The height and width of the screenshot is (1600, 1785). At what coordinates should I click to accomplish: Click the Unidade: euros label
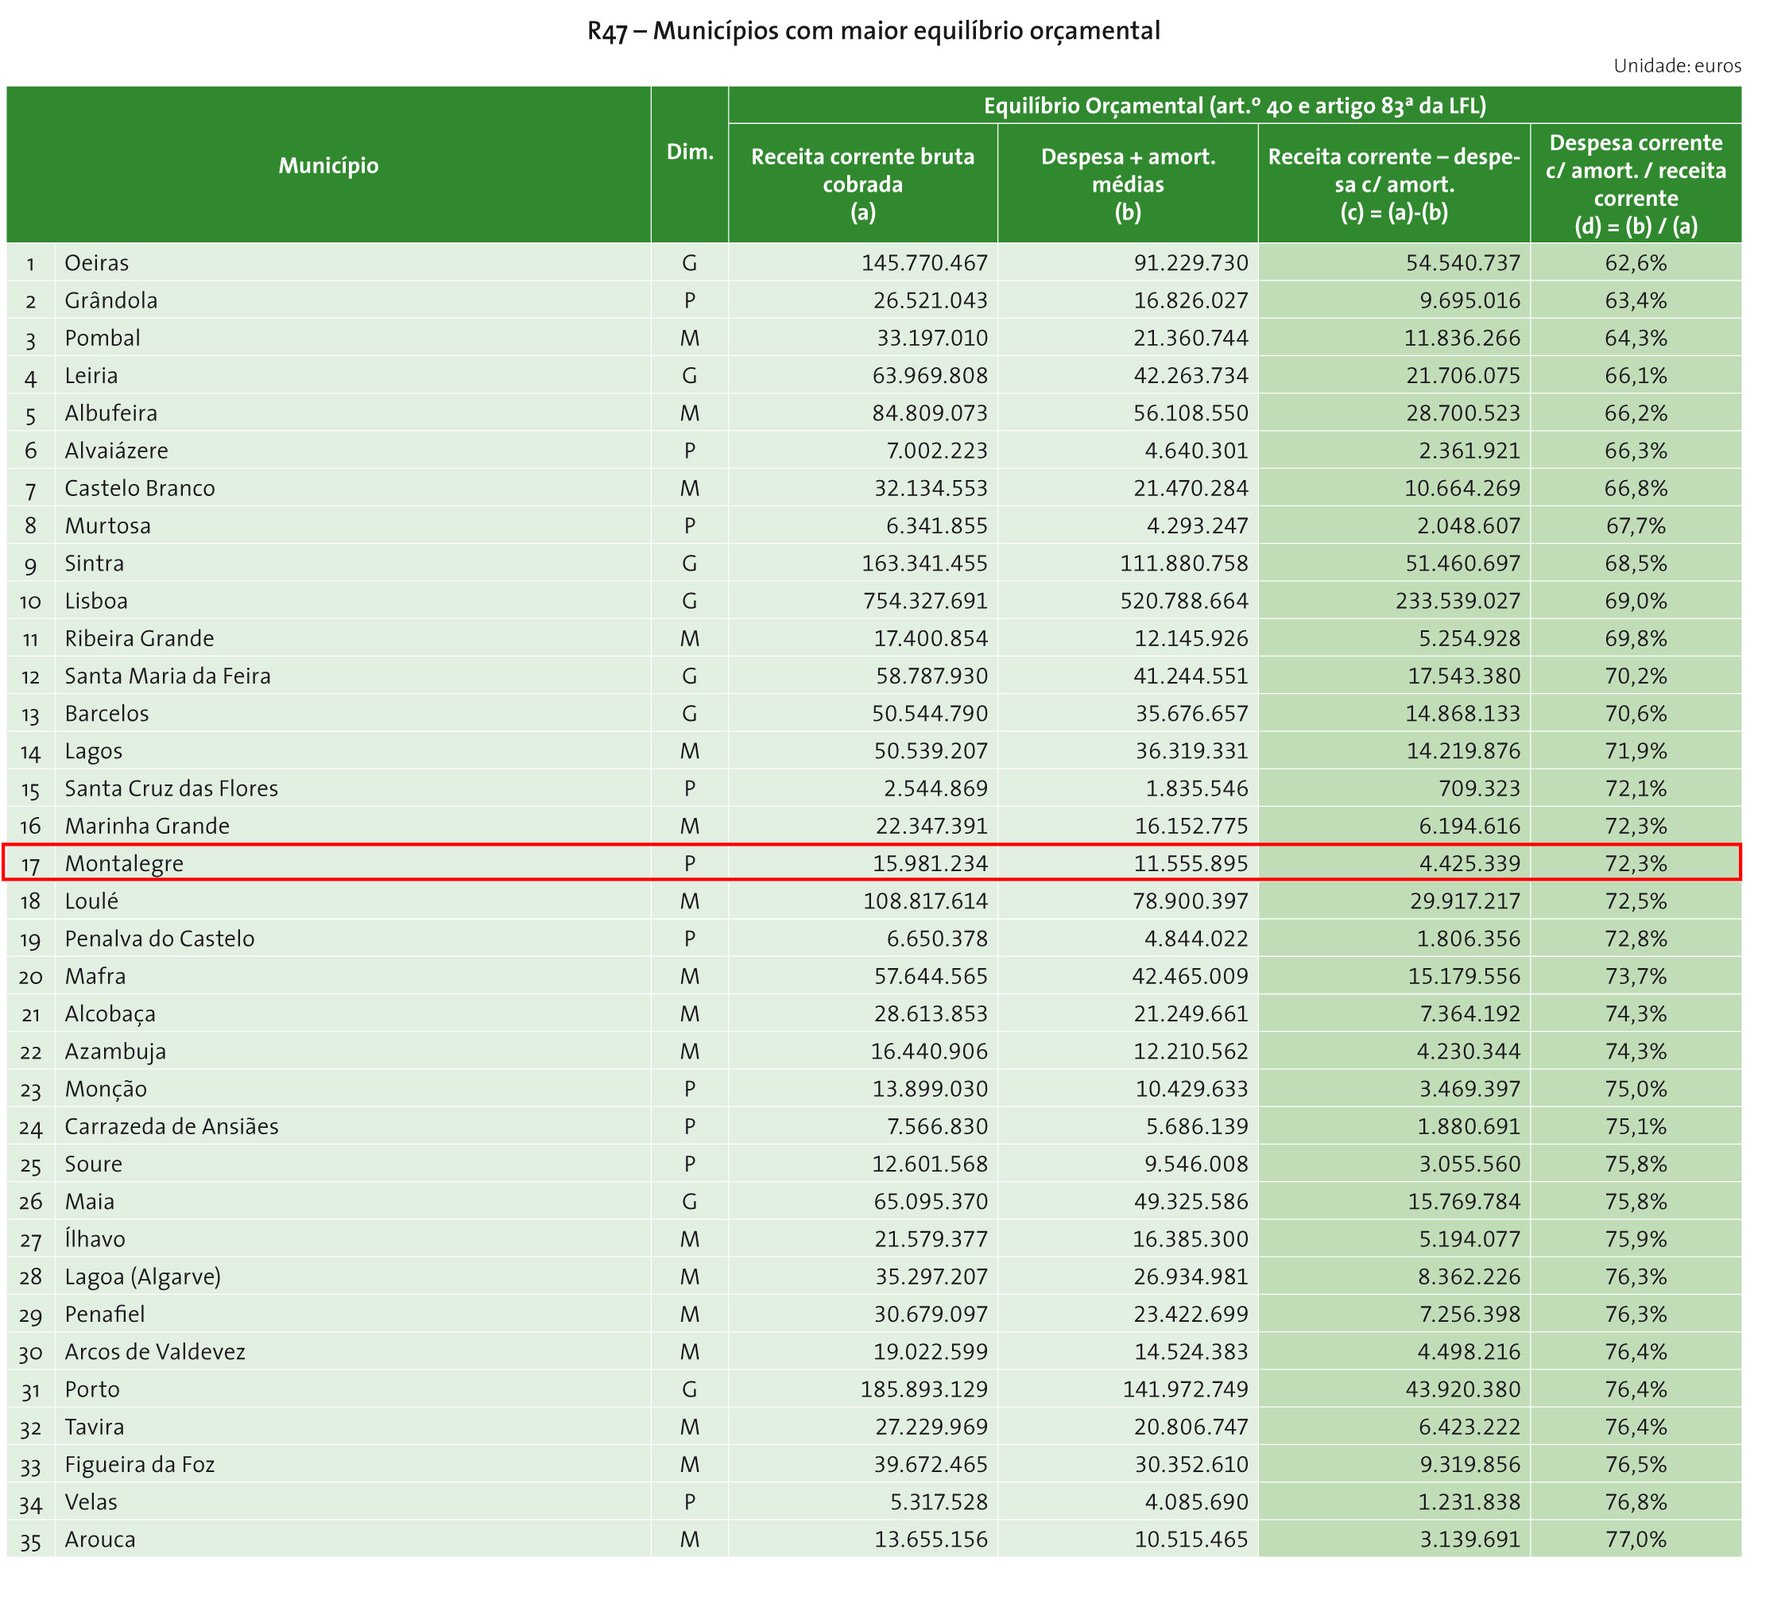[x=1676, y=66]
